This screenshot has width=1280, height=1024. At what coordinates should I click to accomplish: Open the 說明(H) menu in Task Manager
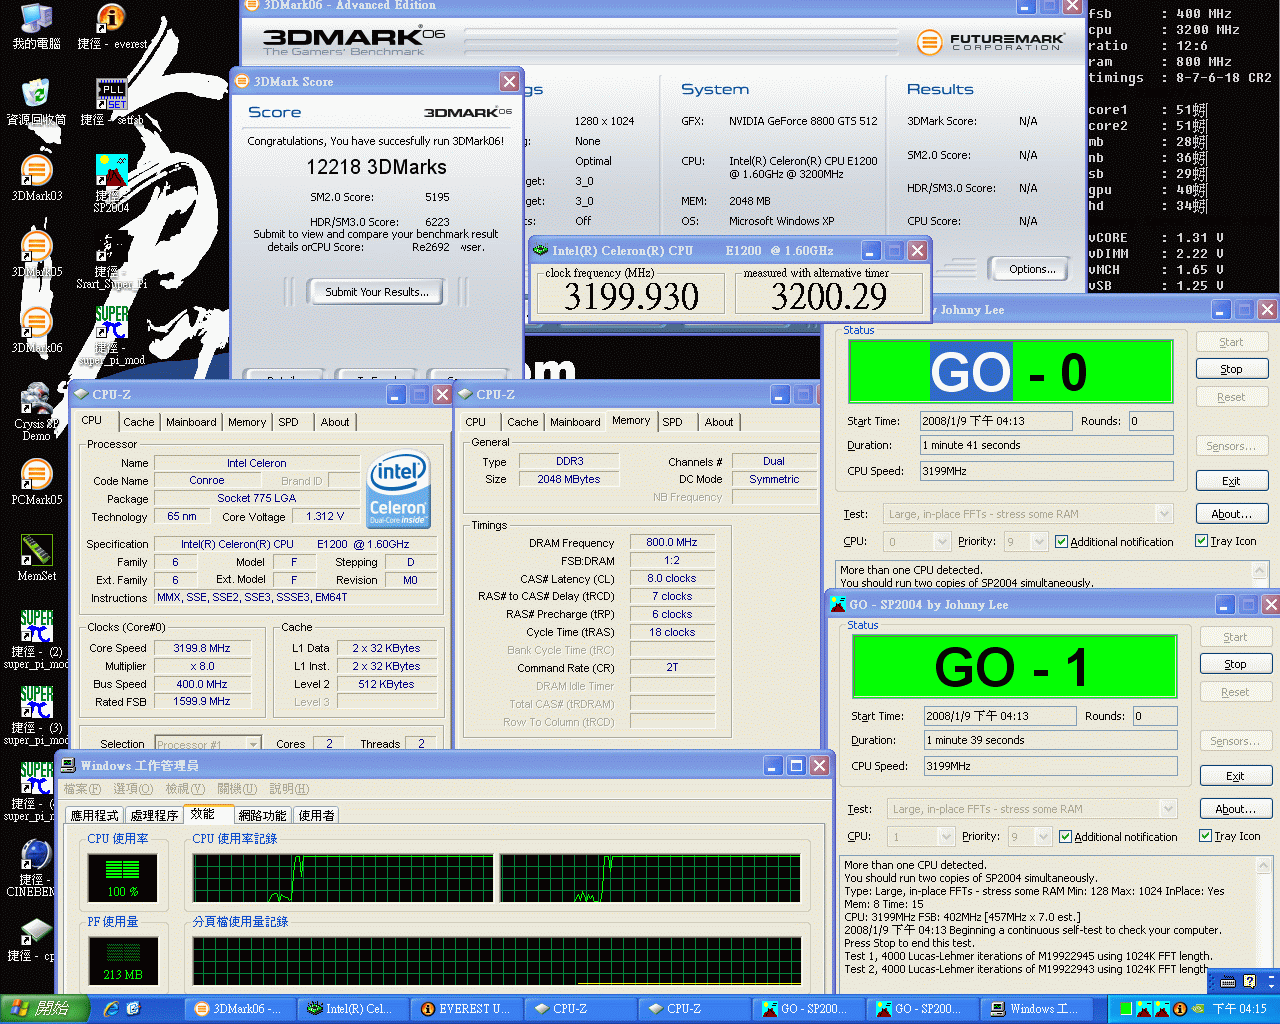289,789
